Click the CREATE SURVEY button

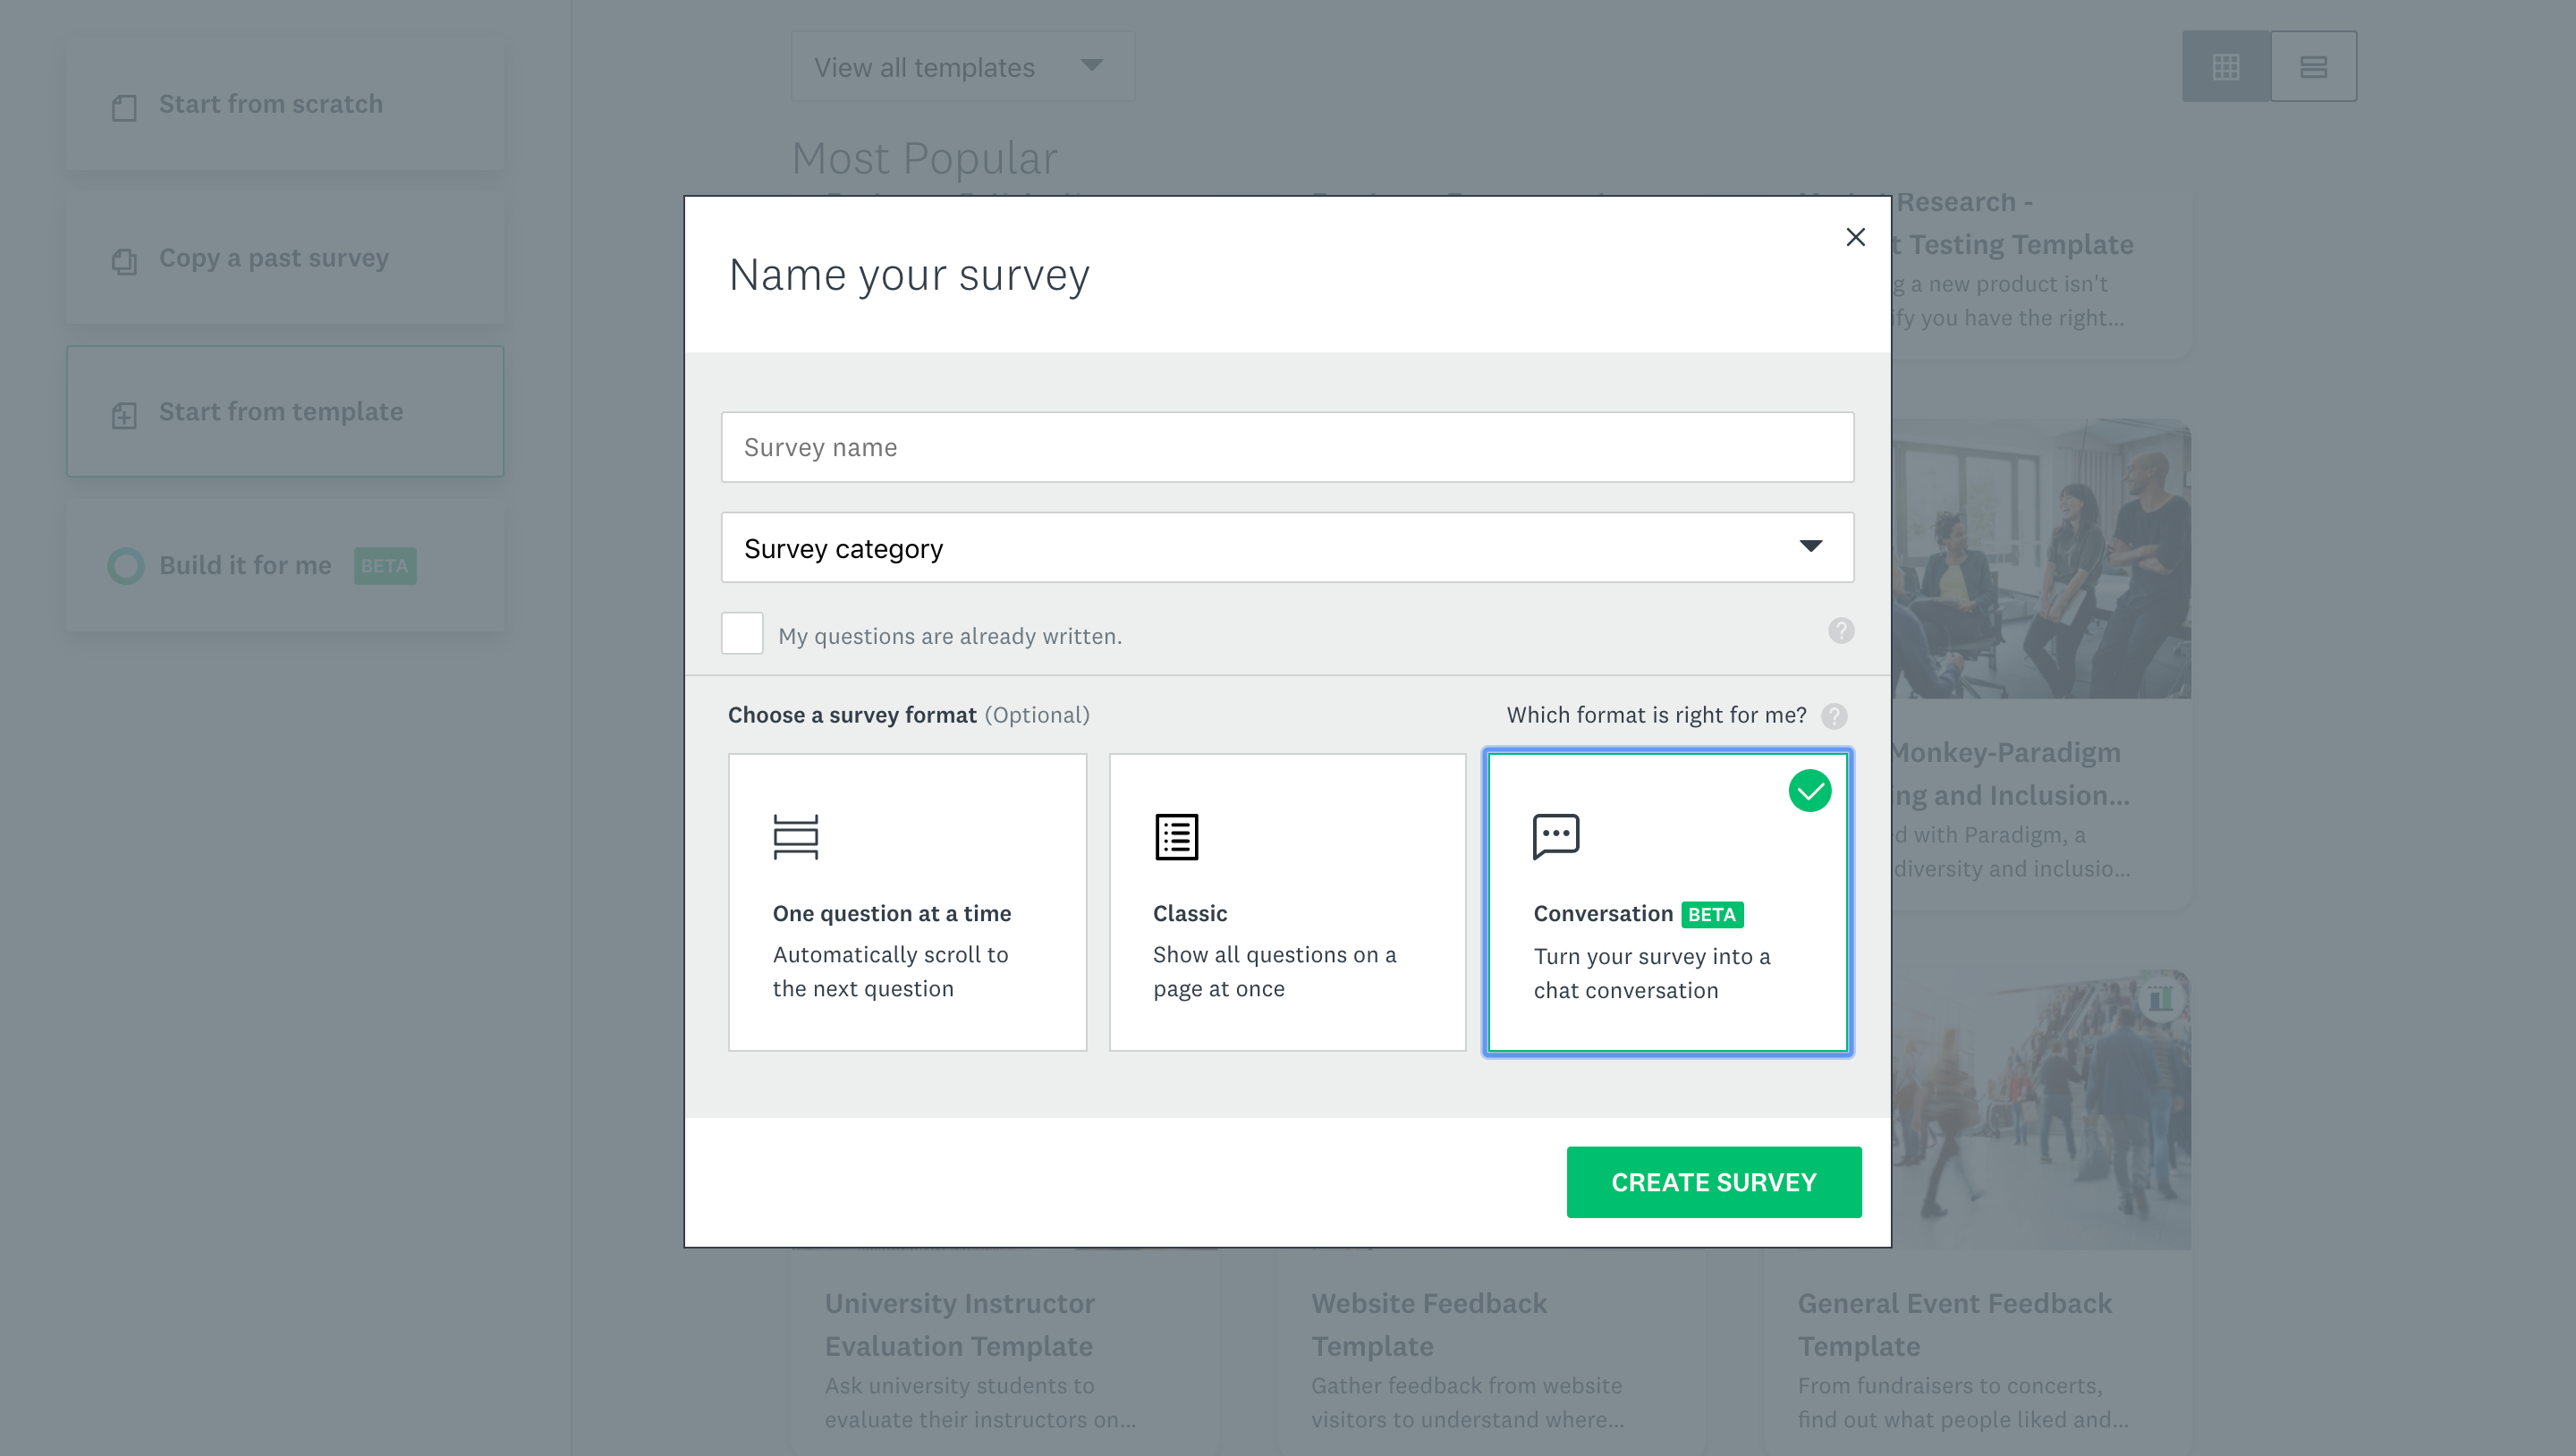1713,1181
